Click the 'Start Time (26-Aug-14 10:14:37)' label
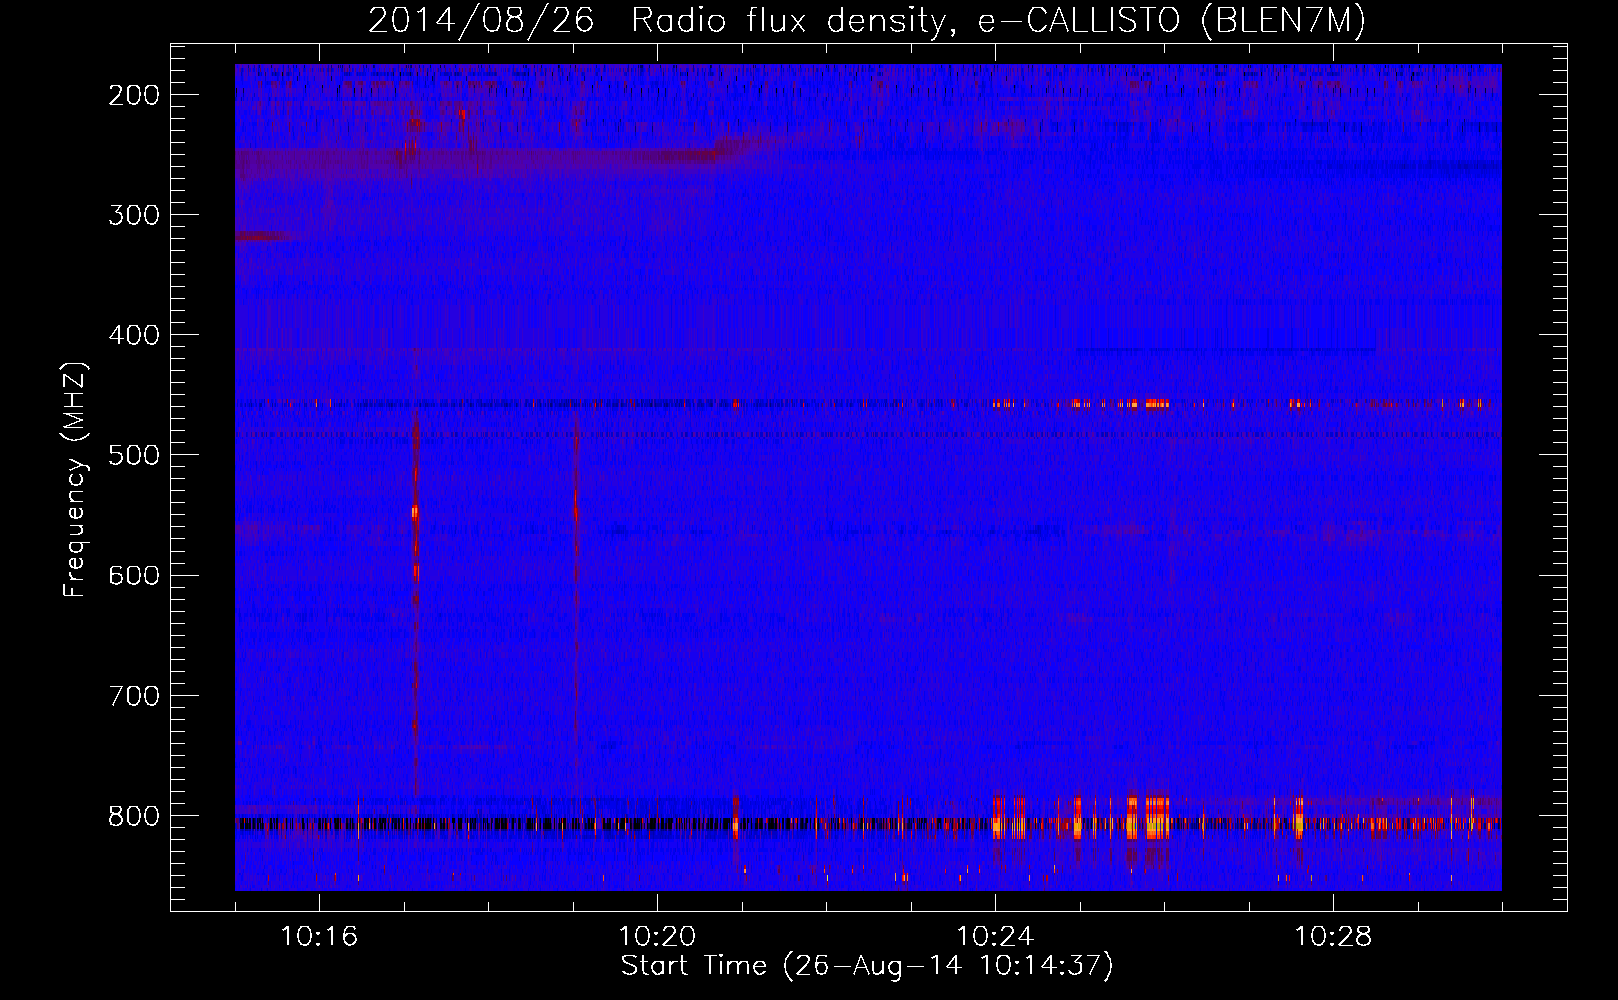Viewport: 1618px width, 1000px height. [x=867, y=966]
